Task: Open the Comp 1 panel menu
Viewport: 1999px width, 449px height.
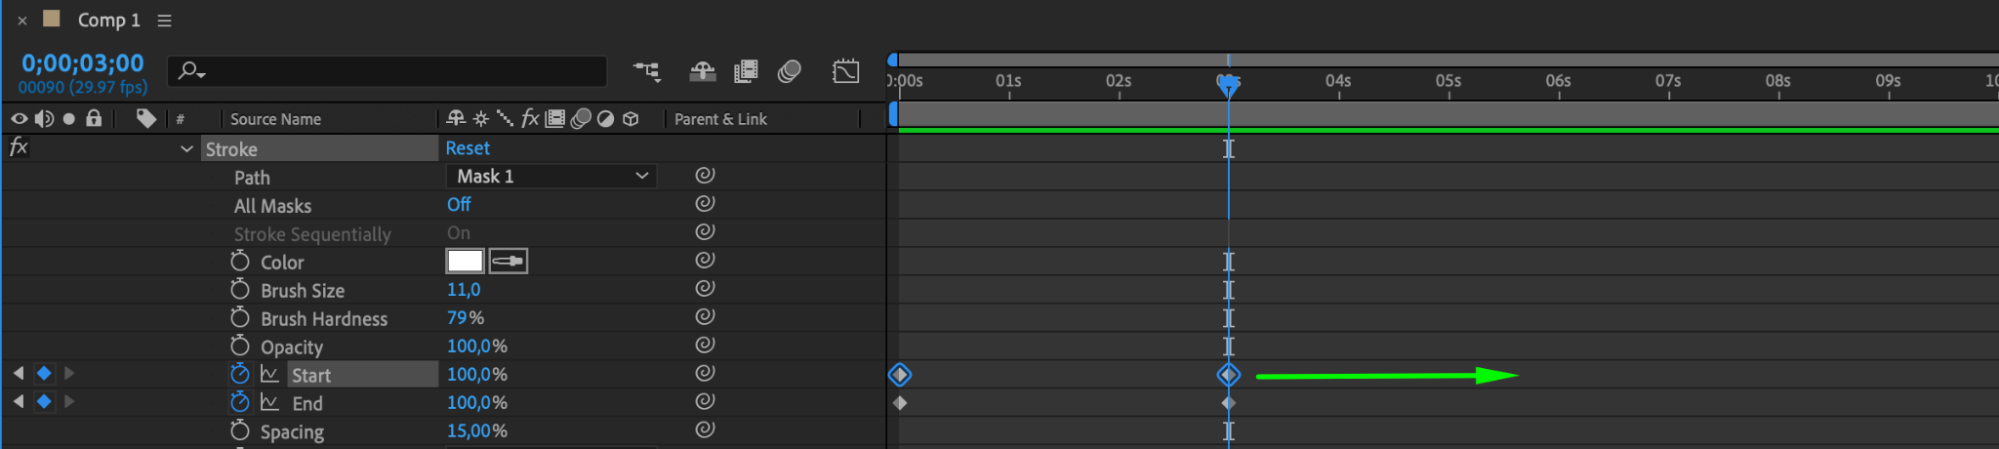Action: pos(165,20)
